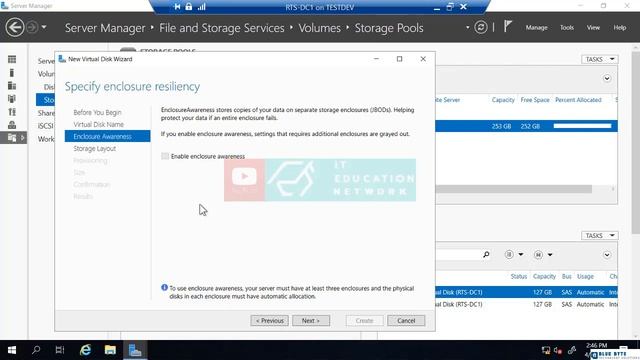The image size is (640, 360).
Task: Select the All Servers sidebar icon
Action: [x=12, y=86]
